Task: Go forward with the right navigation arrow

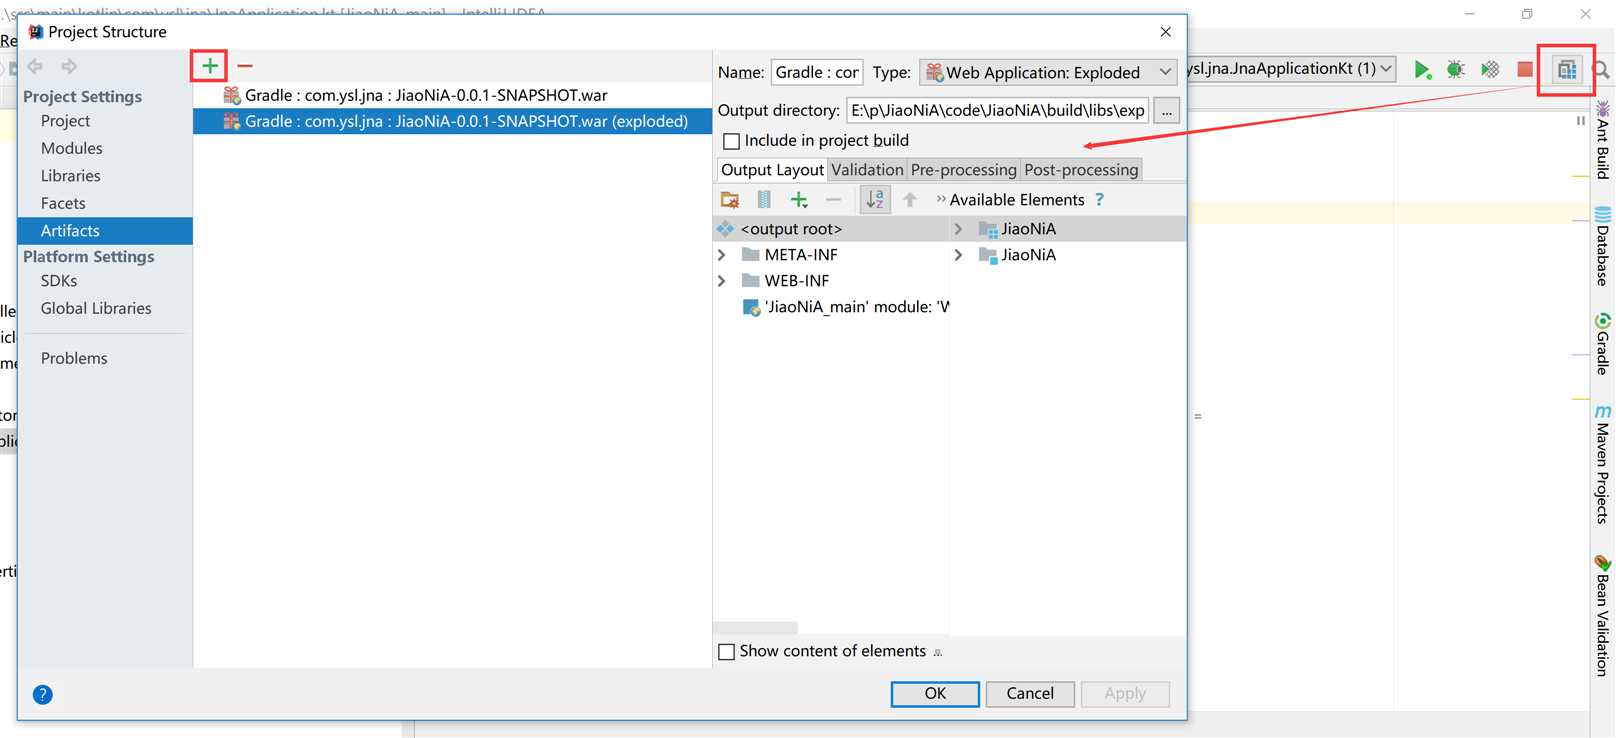Action: (x=69, y=66)
